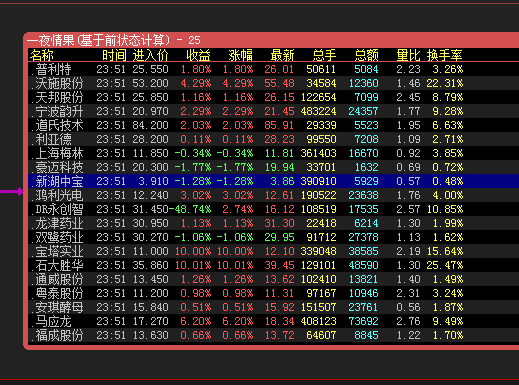The height and width of the screenshot is (385, 519).
Task: Click the 涨幅 column header
Action: 240,55
